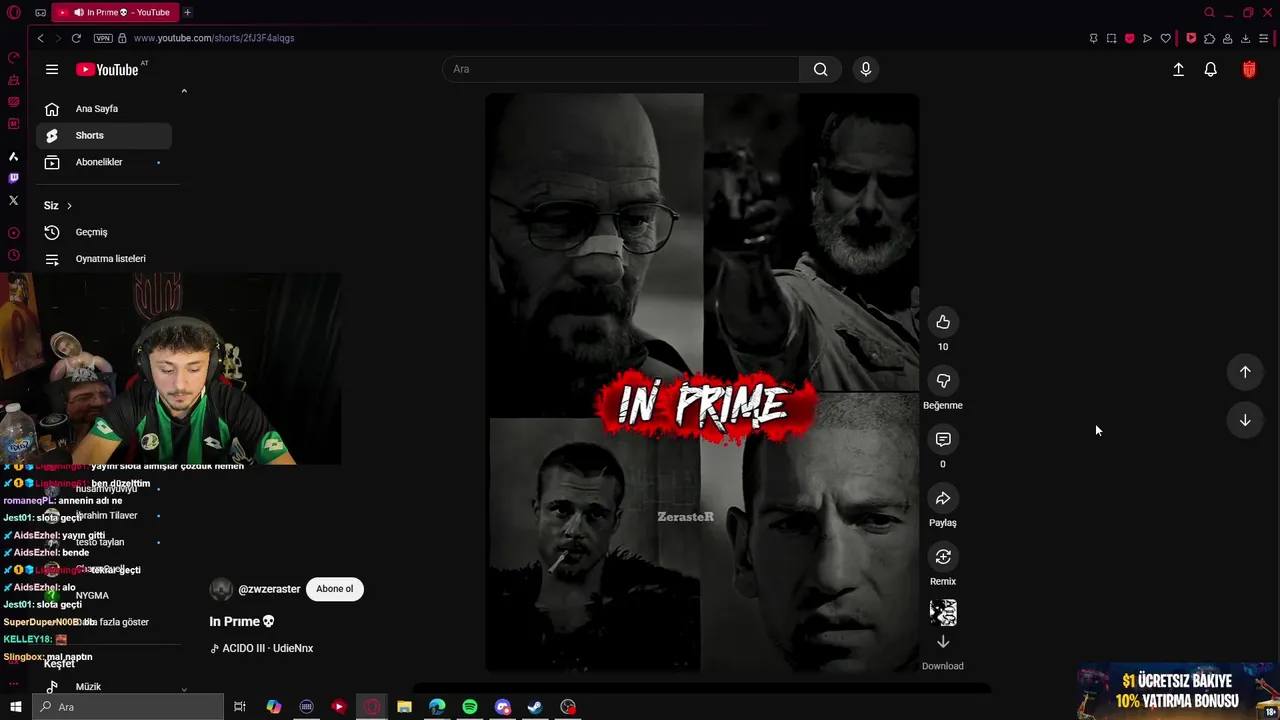
Task: Open a new tab with plus button
Action: (187, 12)
